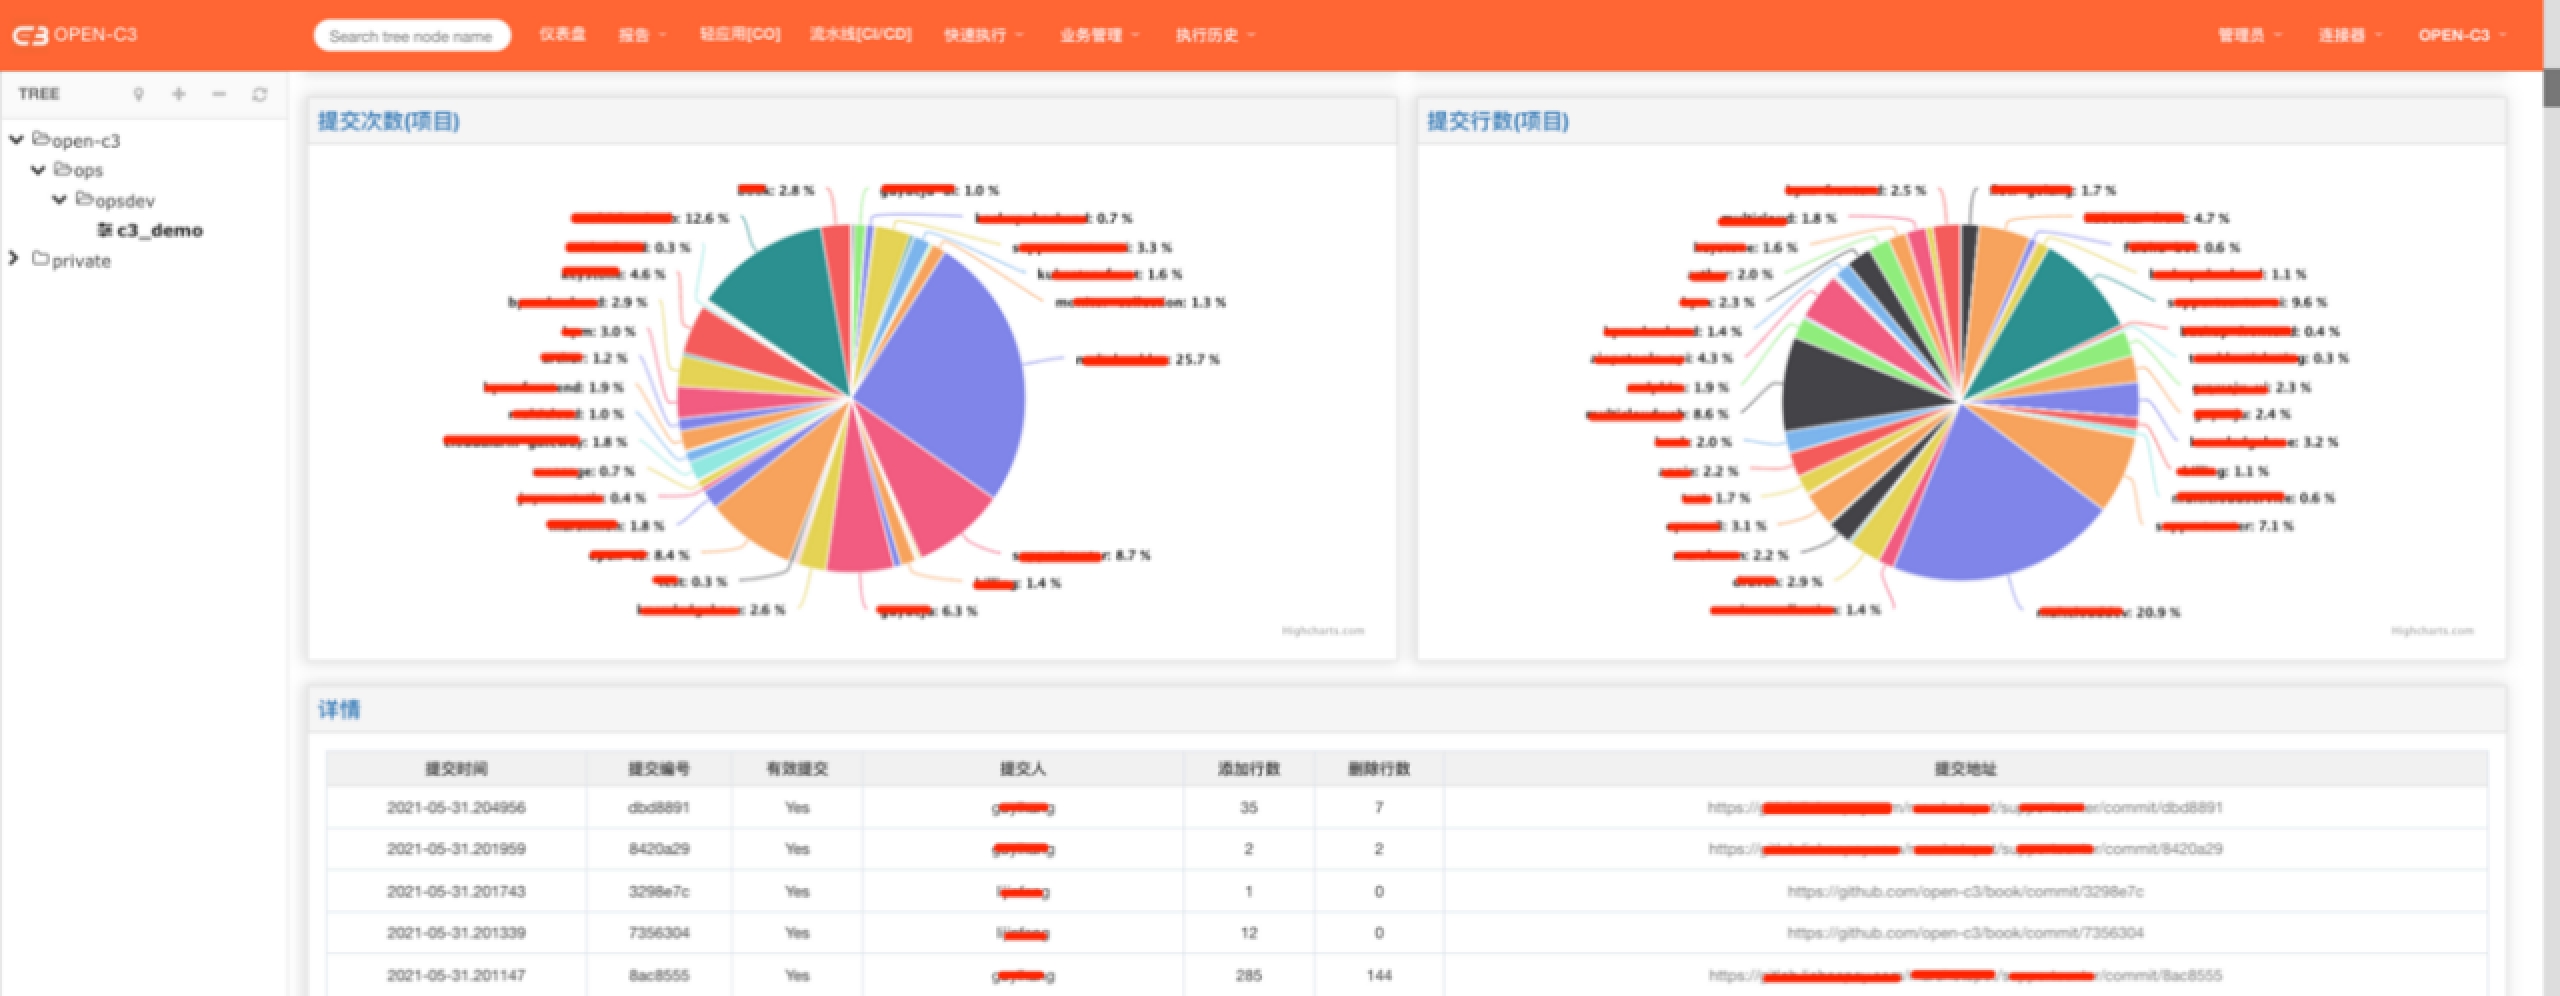Refresh the tree with the reload icon
Image resolution: width=2560 pixels, height=996 pixels.
tap(260, 94)
